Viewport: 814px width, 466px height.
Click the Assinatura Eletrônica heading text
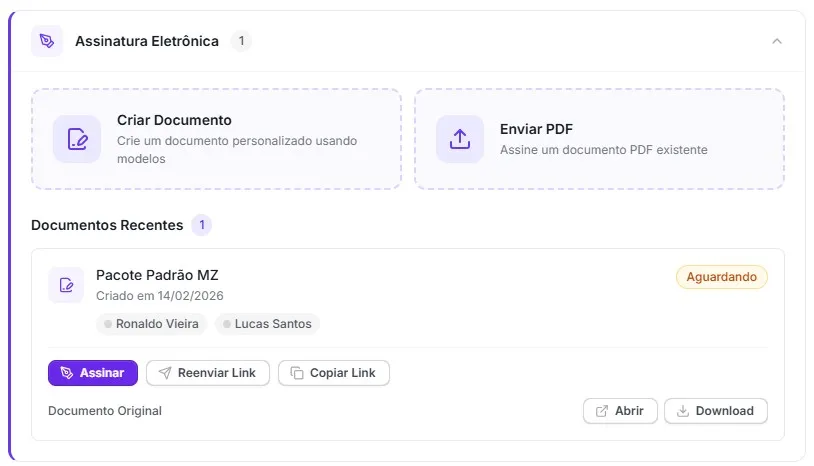pyautogui.click(x=147, y=41)
